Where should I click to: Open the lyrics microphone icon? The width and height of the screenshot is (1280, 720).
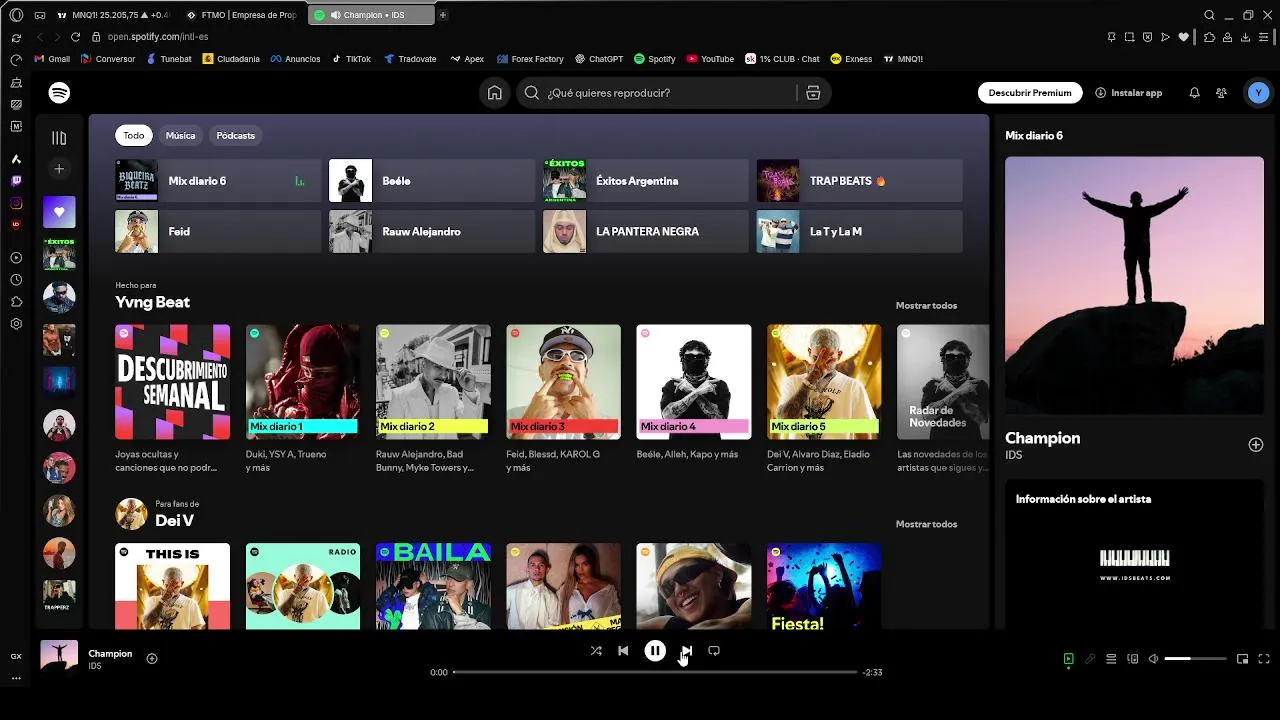point(1090,659)
